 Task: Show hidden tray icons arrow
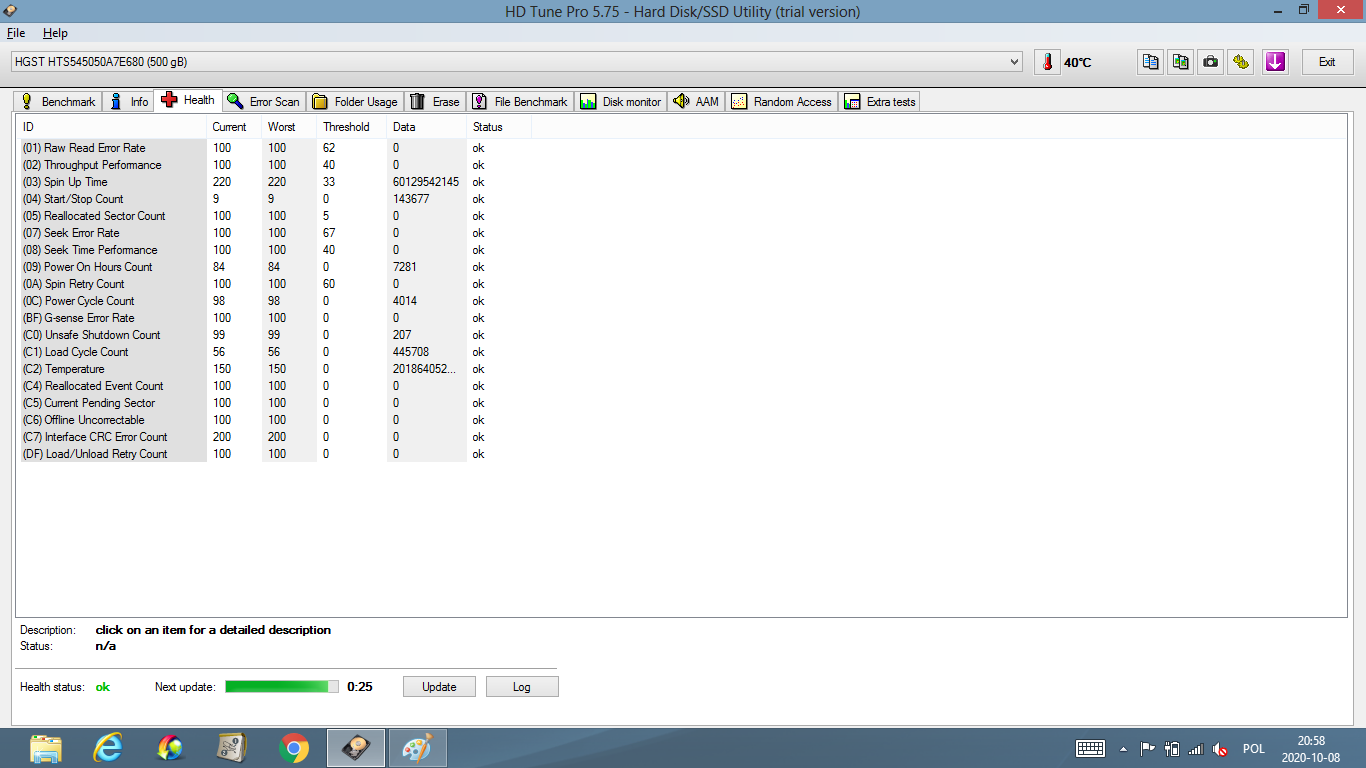1123,749
